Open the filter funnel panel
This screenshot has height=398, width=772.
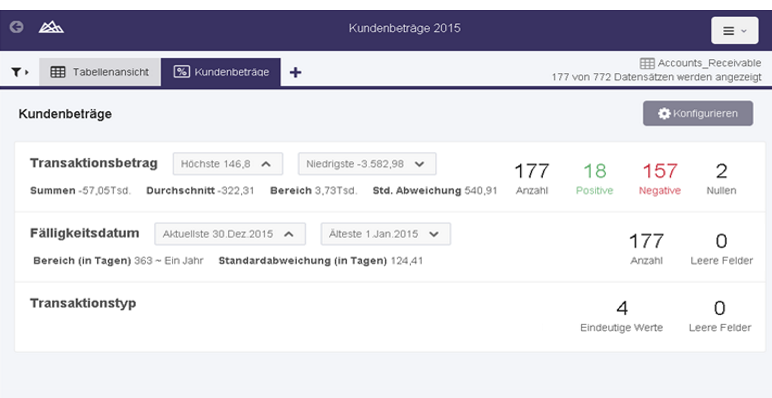coord(20,72)
